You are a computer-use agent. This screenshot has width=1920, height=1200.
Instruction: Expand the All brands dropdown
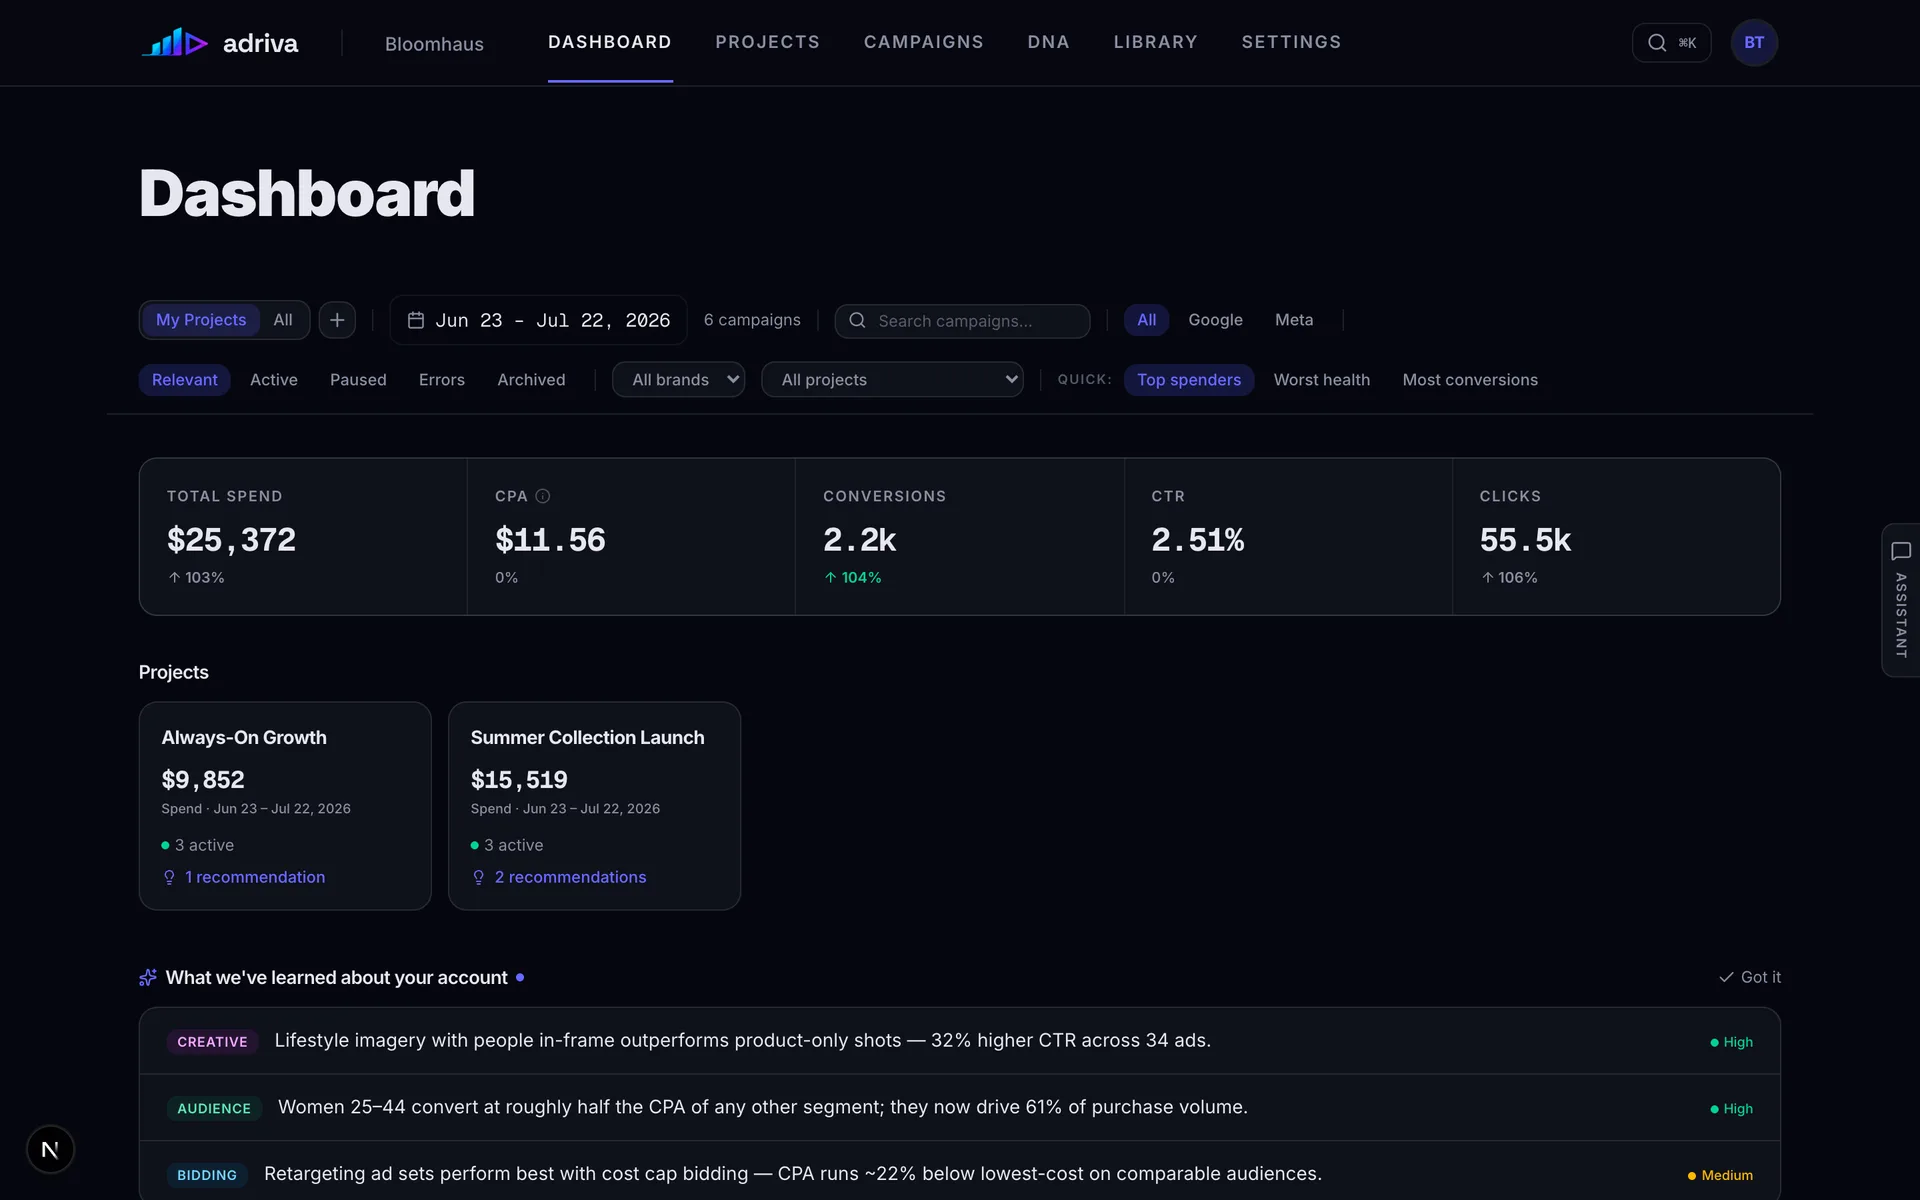point(678,380)
